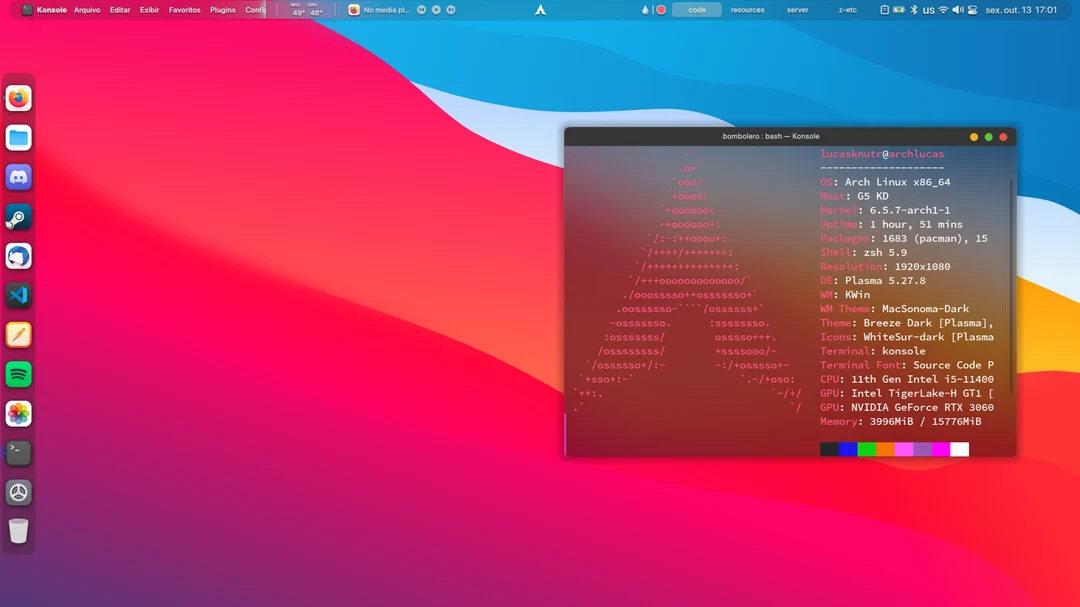Open the Exibir menu in Konsole
This screenshot has height=607, width=1080.
tap(150, 9)
